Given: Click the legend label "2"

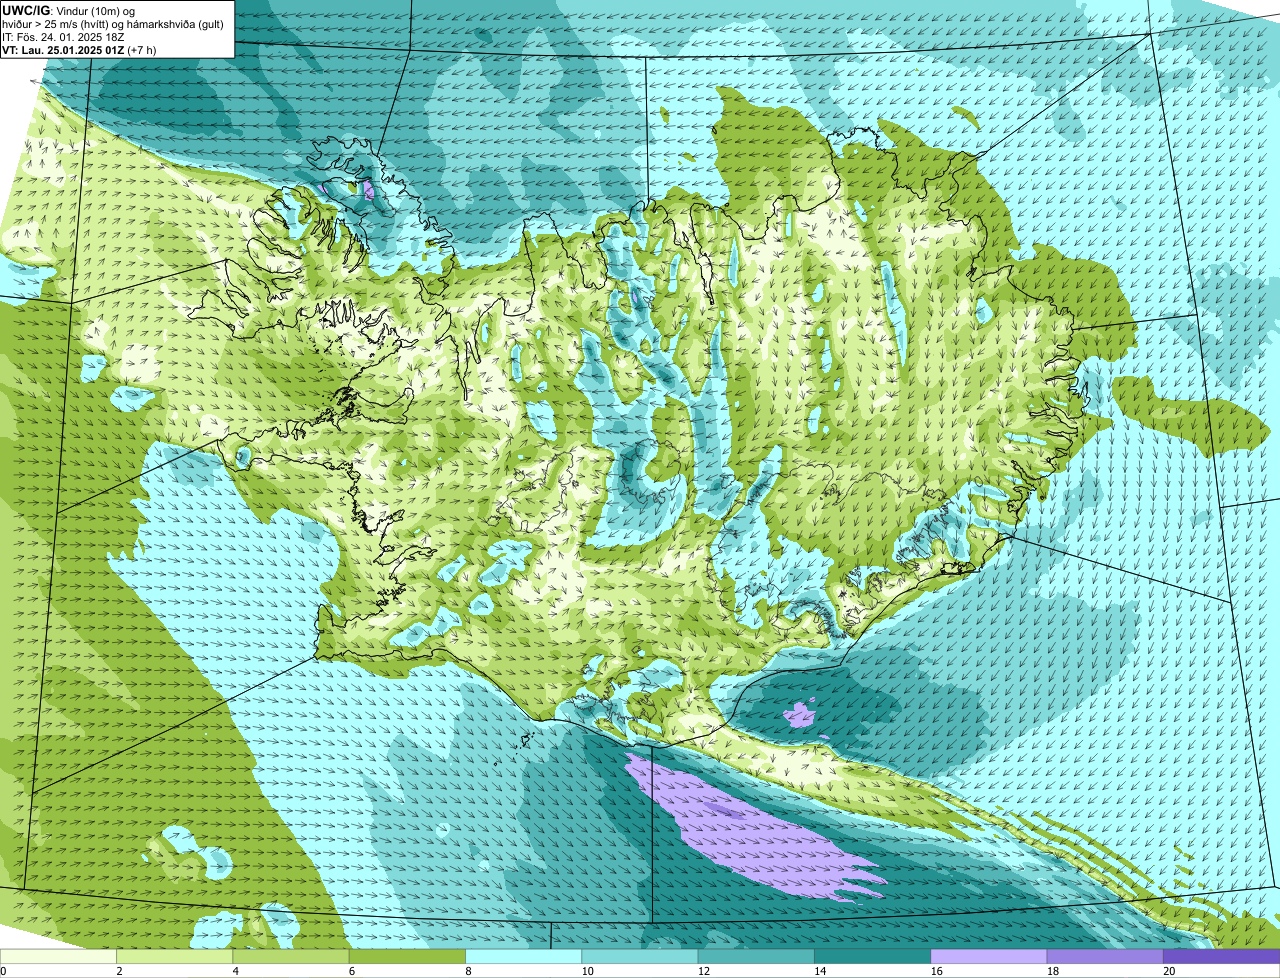Looking at the screenshot, I should click(x=119, y=971).
